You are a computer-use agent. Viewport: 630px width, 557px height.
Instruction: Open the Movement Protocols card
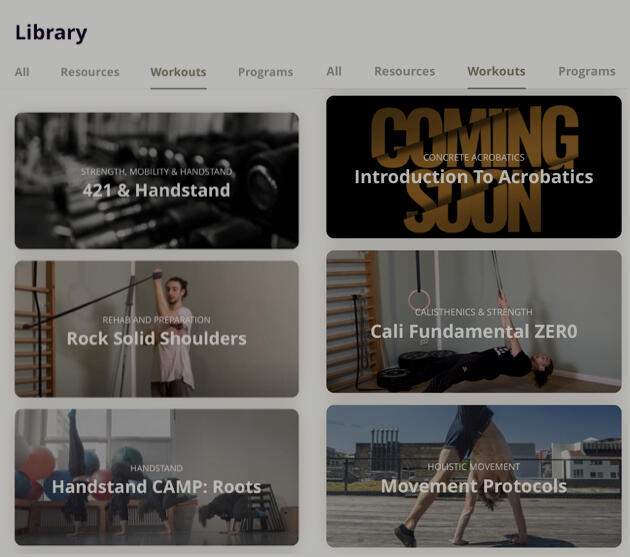pos(474,476)
